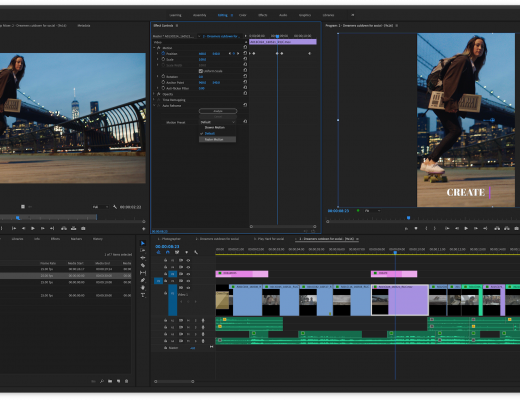Play the sequence in the Program monitor
Screen dimensions: 520x400
coord(466,228)
